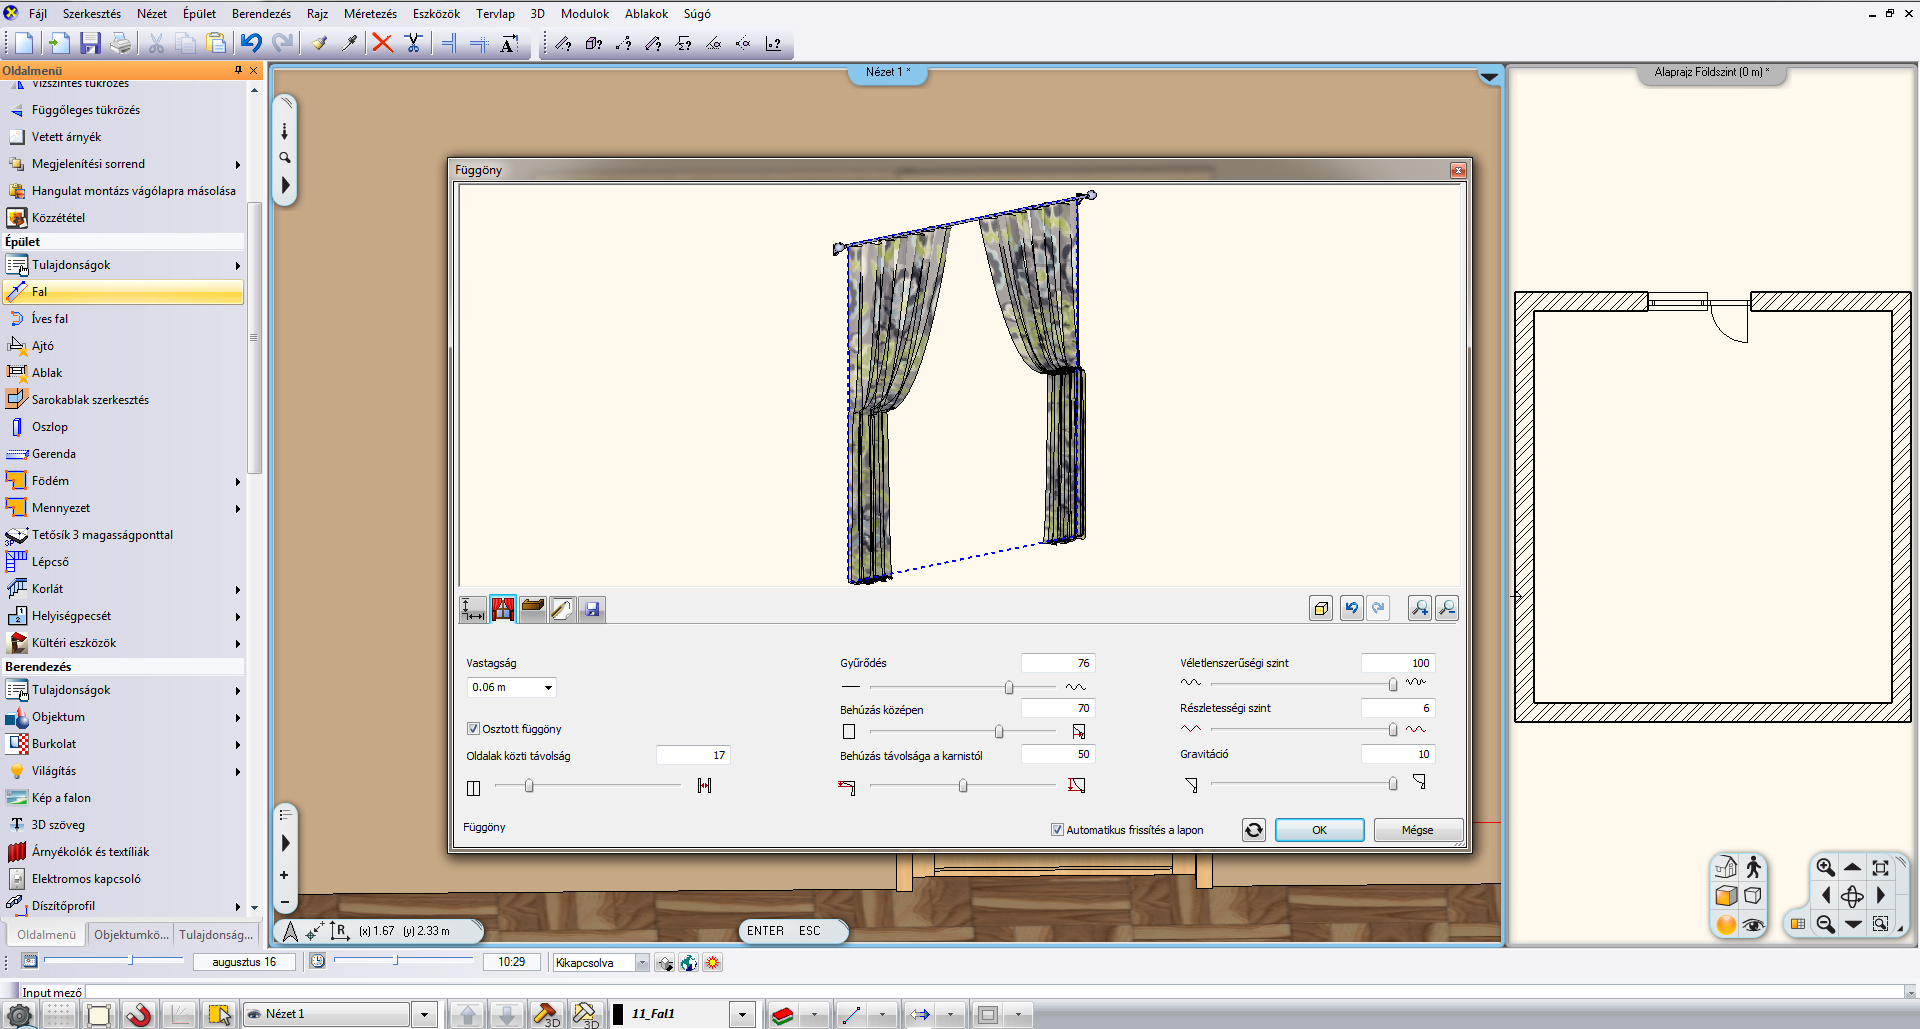Open the Berendezés menu
The height and width of the screenshot is (1029, 1920).
point(261,14)
